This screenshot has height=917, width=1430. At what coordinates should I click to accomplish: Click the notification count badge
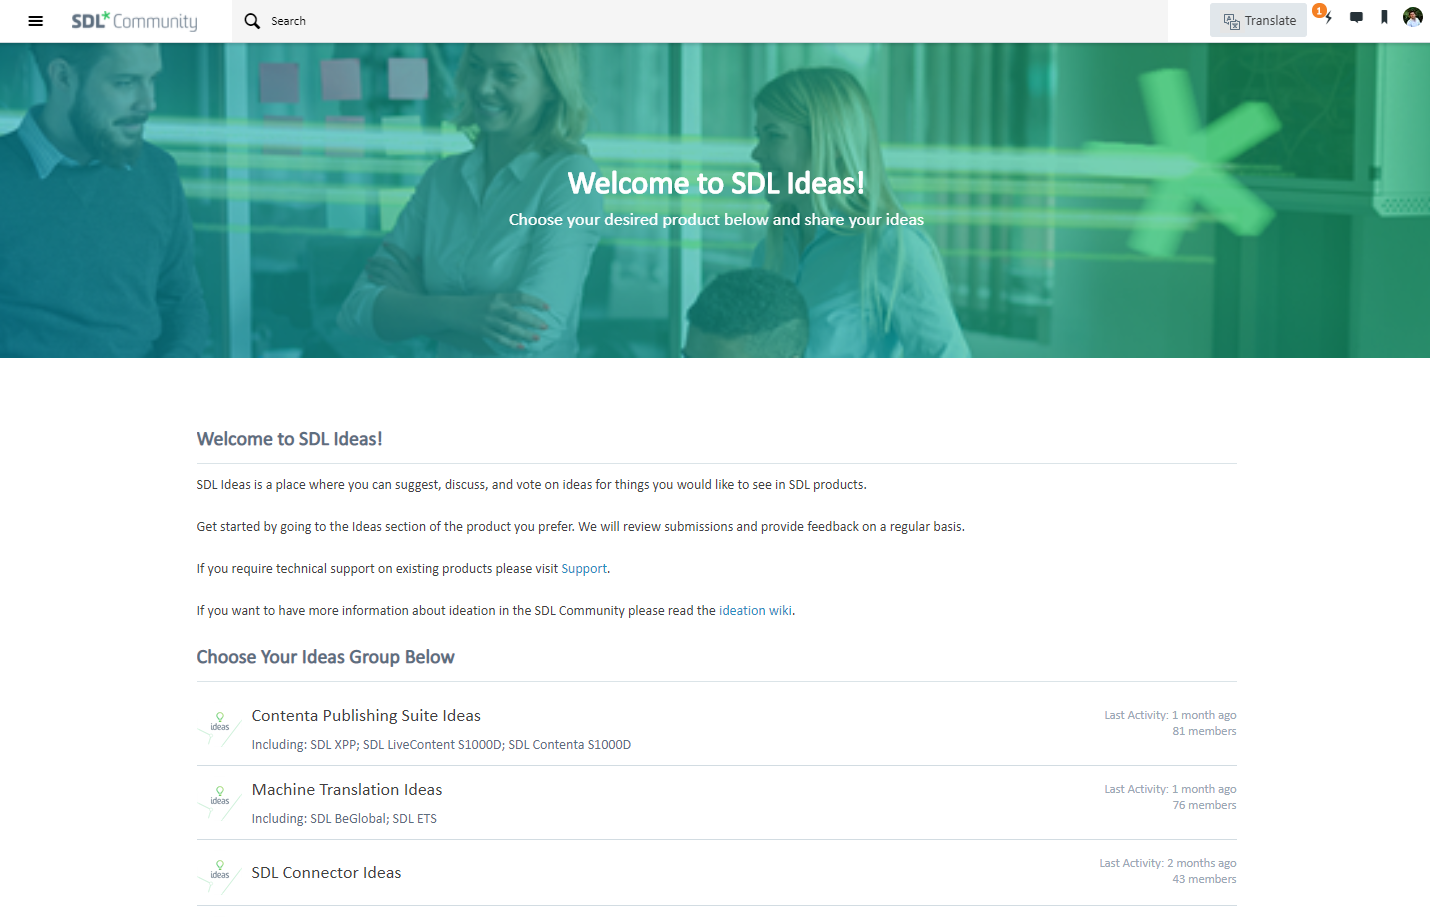click(x=1320, y=11)
